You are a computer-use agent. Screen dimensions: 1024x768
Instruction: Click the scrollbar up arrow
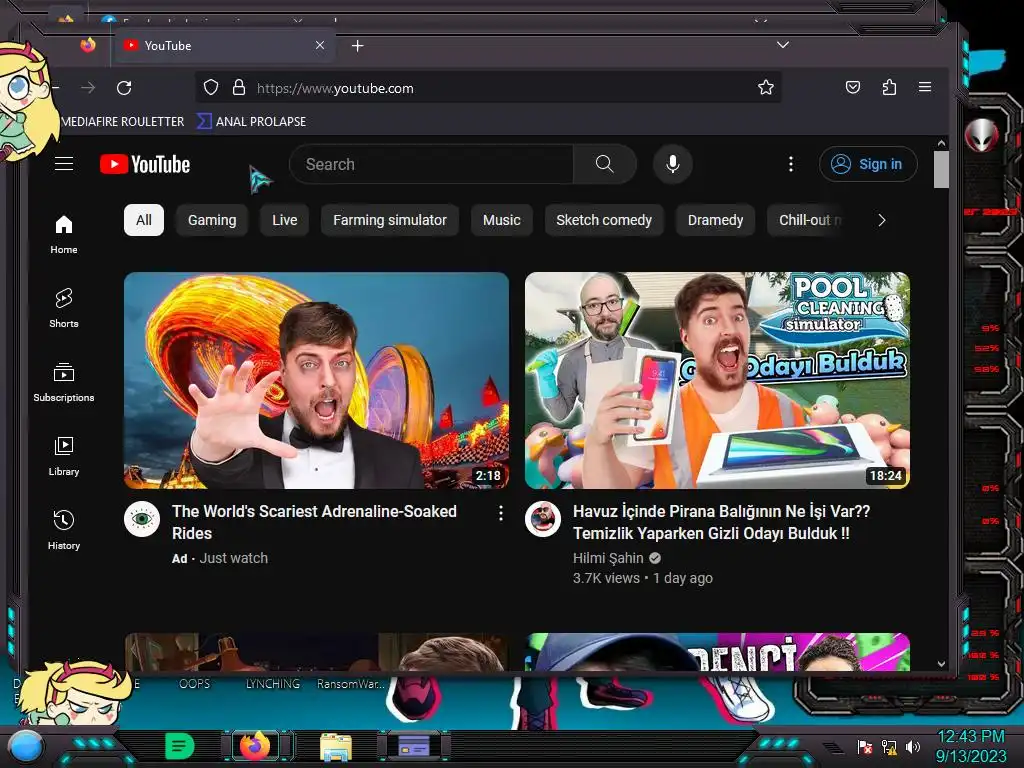941,143
